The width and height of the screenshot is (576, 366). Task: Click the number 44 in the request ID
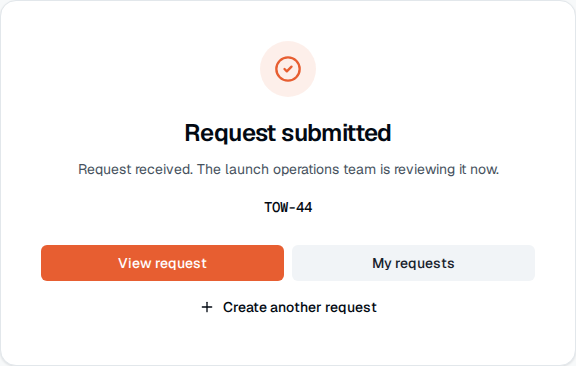tap(304, 208)
